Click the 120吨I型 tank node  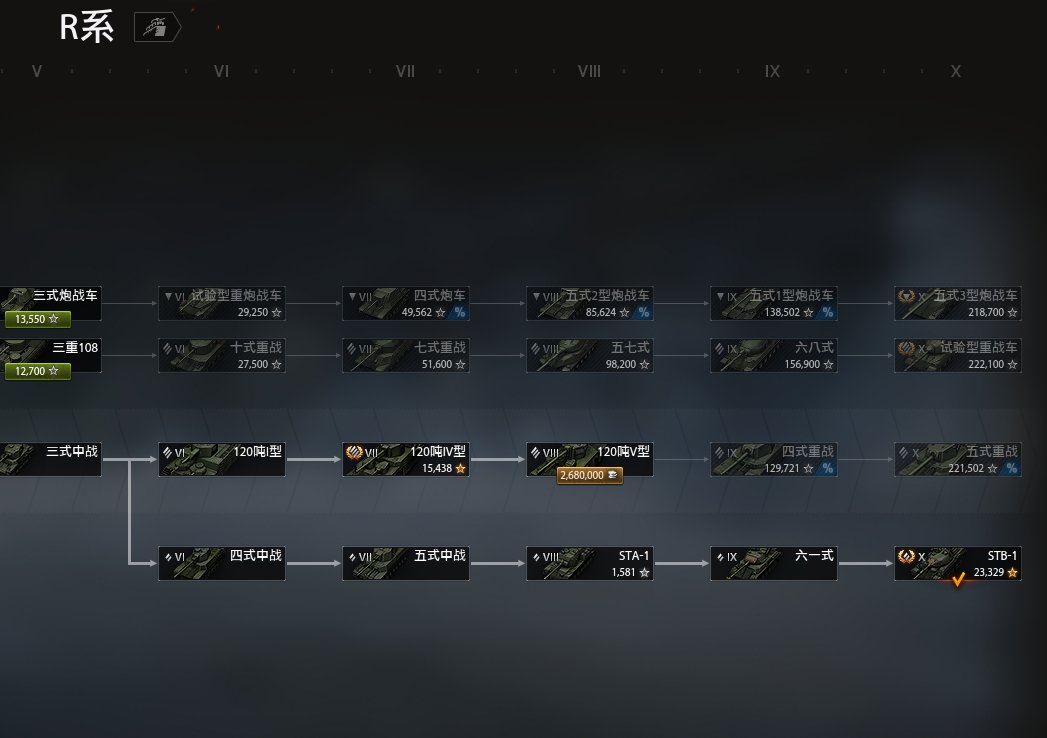[222, 459]
